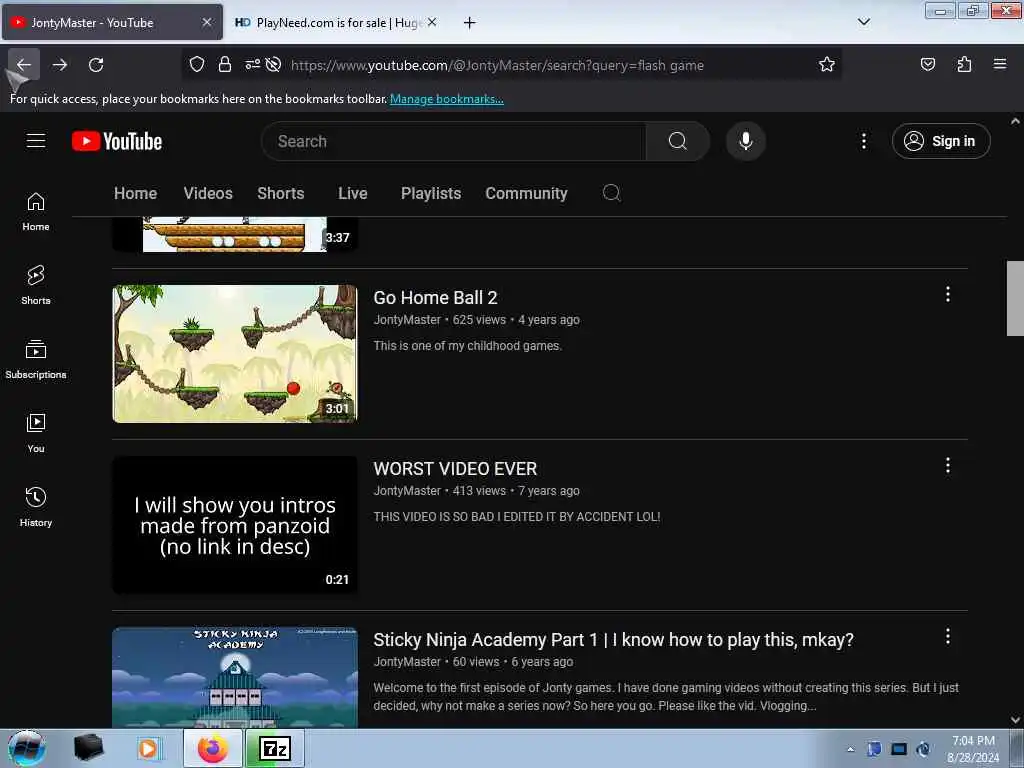Screen dimensions: 1024x768
Task: Open options menu for Sticky Ninja Academy video
Action: pyautogui.click(x=948, y=637)
